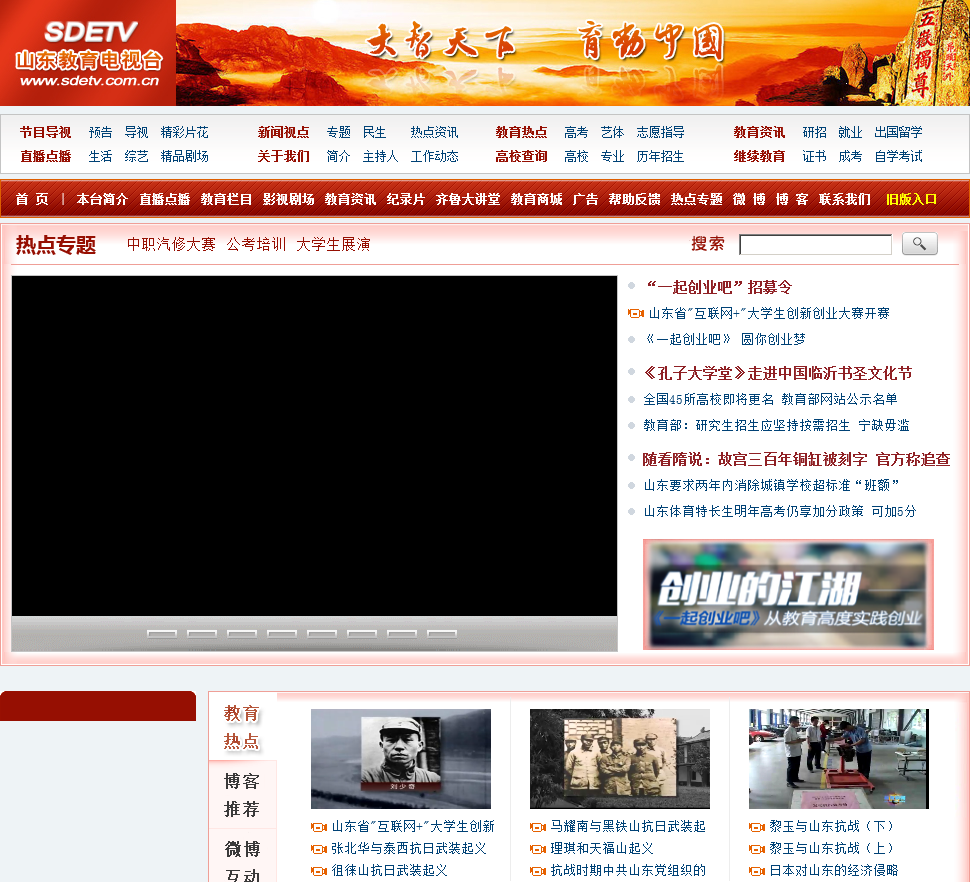Click video icon next to 黎玉与山东抗战（下）
This screenshot has height=882, width=970.
[757, 826]
